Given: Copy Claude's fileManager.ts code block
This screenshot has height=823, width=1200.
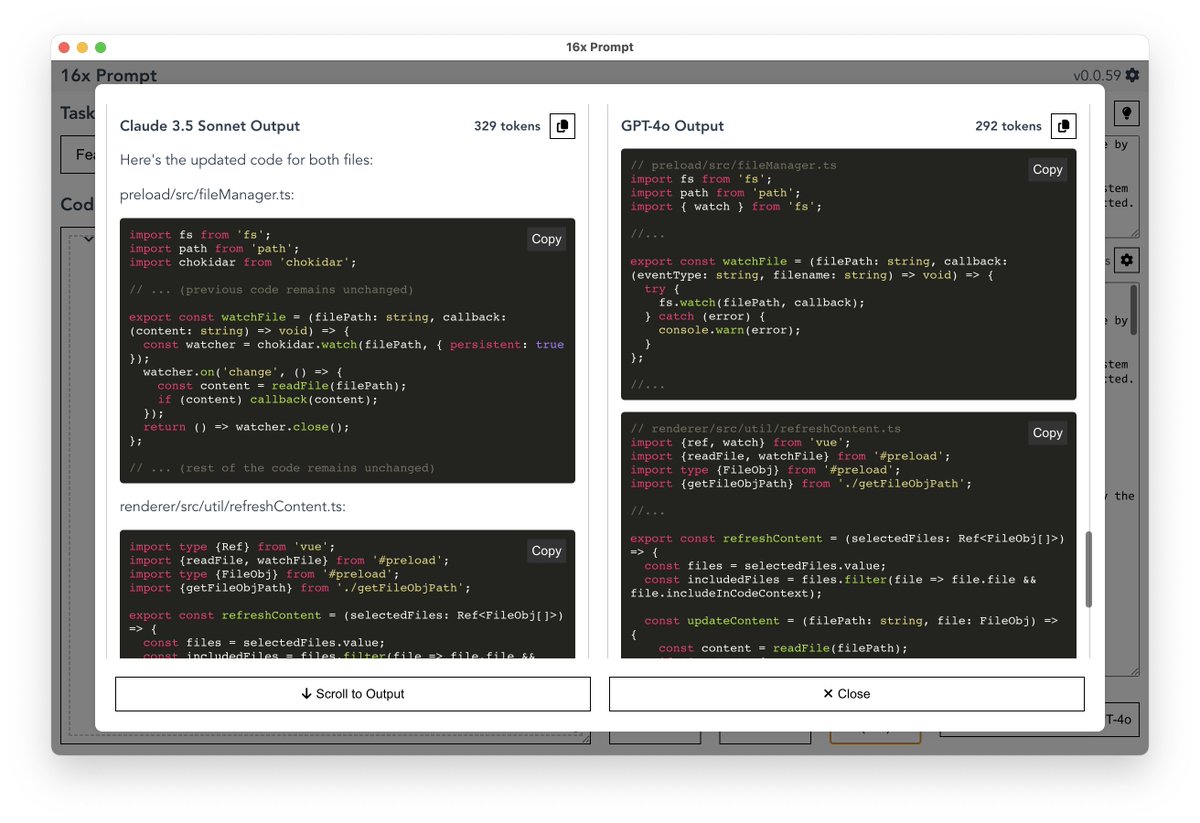Looking at the screenshot, I should 546,239.
